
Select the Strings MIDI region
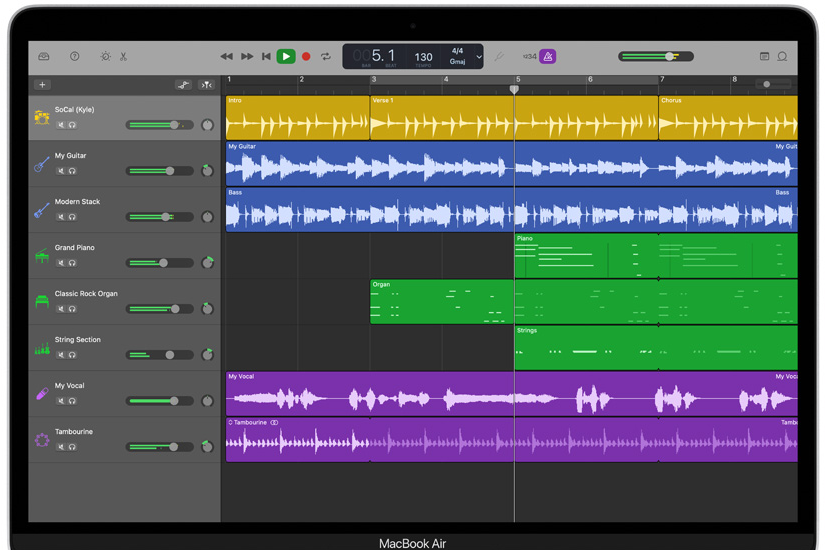[656, 348]
